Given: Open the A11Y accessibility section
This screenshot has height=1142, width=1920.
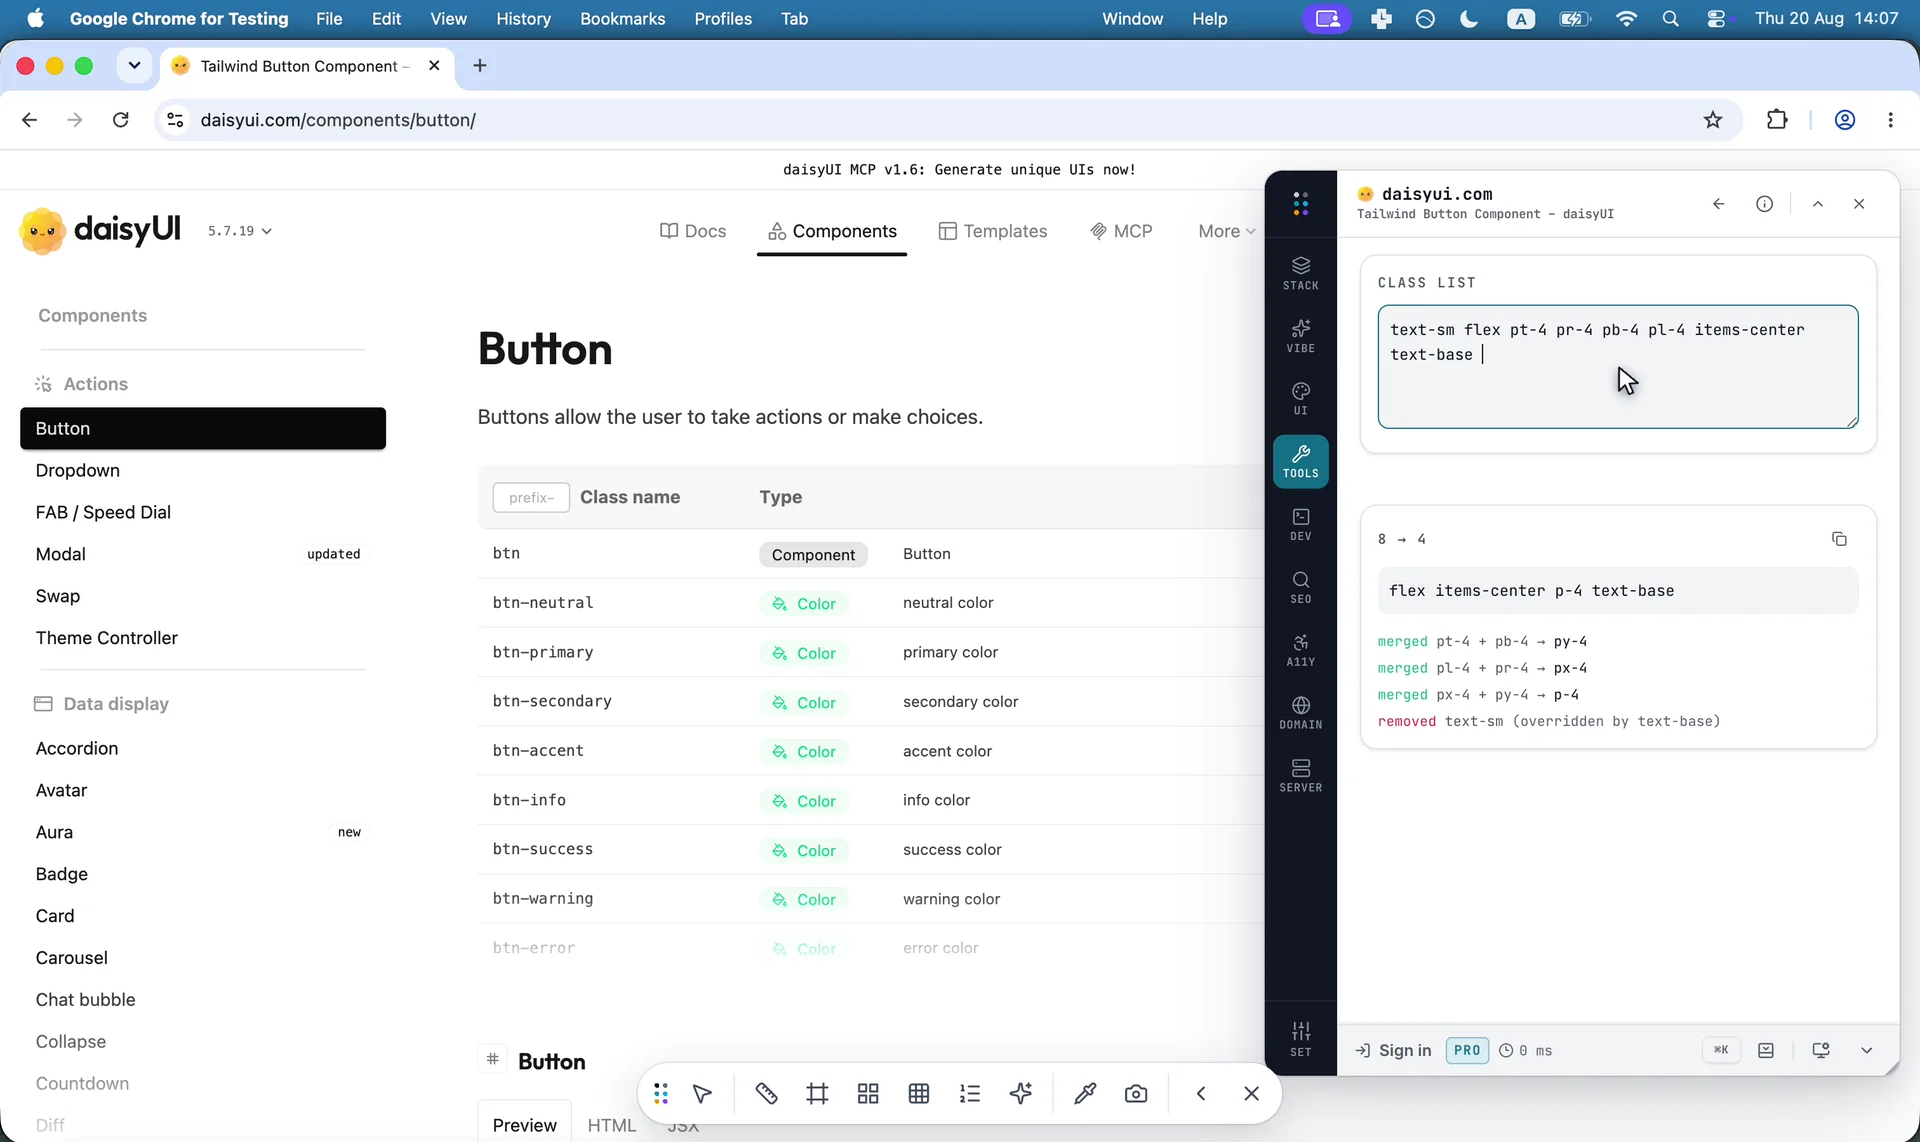Looking at the screenshot, I should click(x=1300, y=650).
